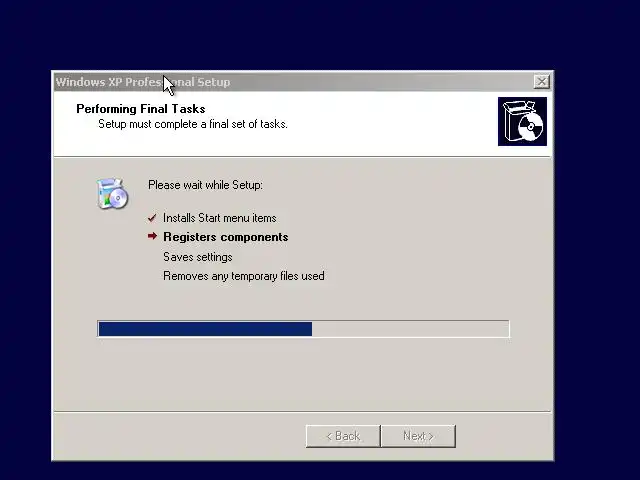640x480 pixels.
Task: Click the colorful setup CD icon beside the task list
Action: tap(112, 193)
